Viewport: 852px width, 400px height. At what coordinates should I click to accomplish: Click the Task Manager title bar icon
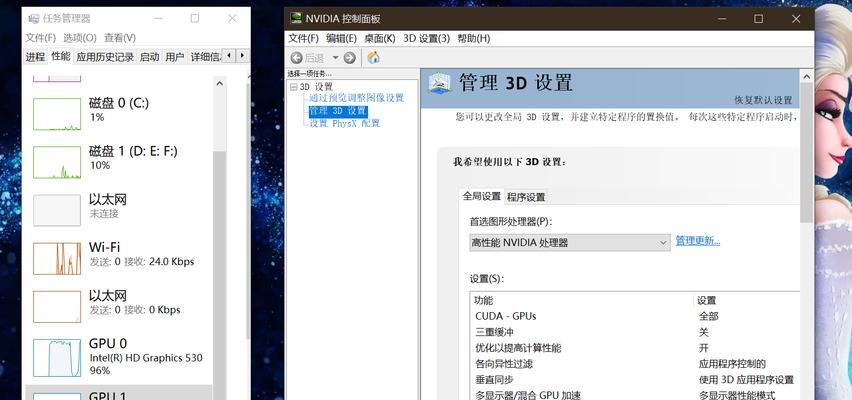coord(34,18)
